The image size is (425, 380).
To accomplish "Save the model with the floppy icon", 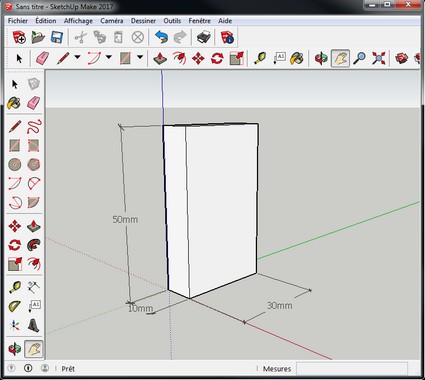I will pos(57,37).
